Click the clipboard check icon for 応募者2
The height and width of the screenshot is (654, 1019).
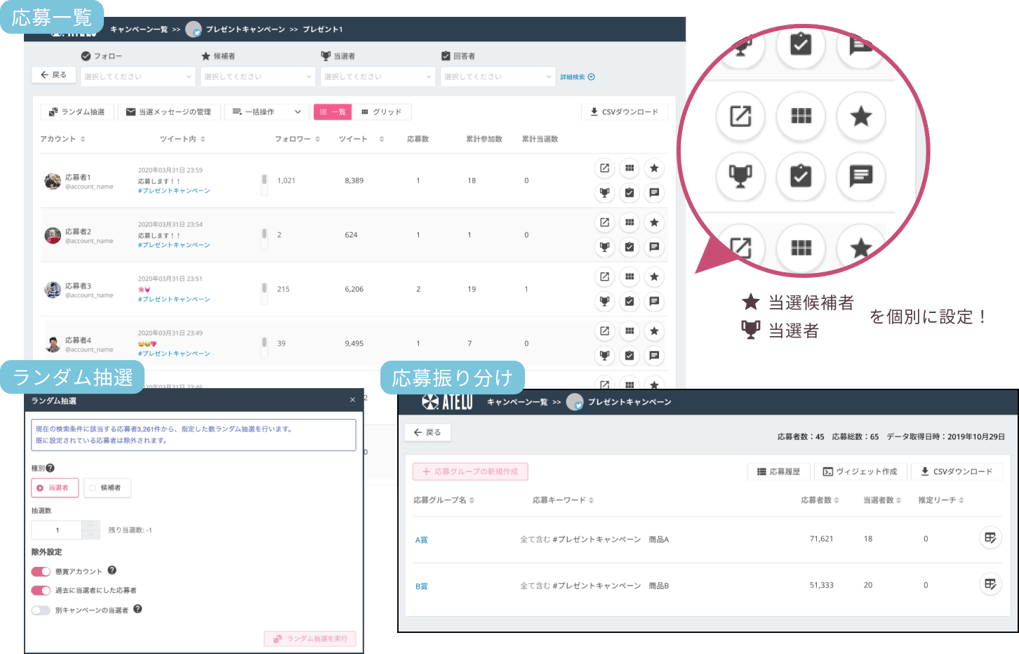click(629, 247)
